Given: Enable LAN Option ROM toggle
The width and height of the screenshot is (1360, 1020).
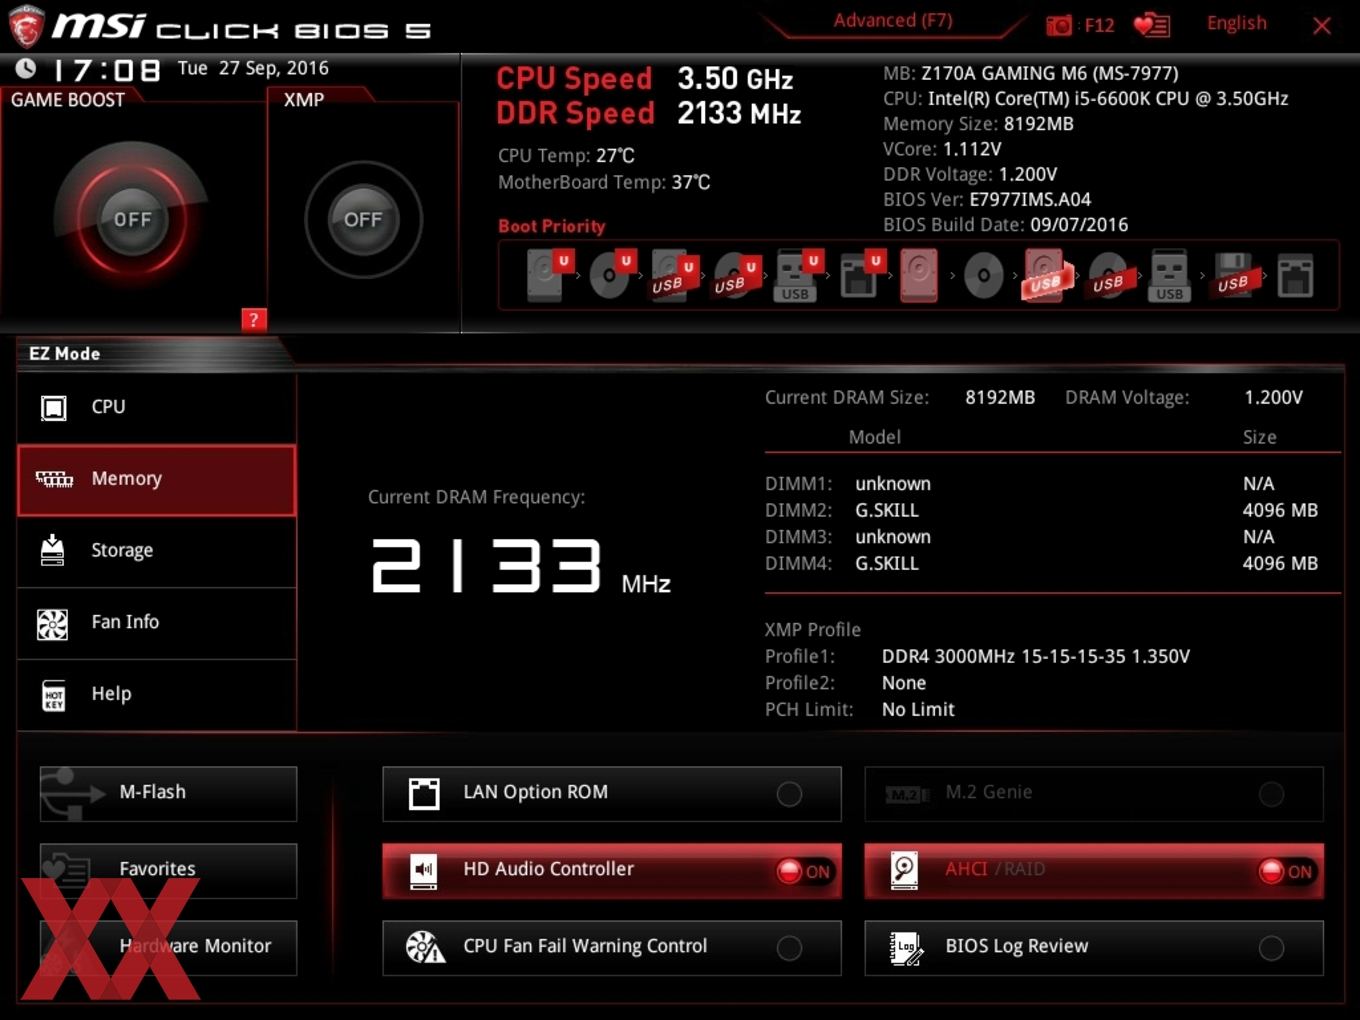Looking at the screenshot, I should (789, 794).
